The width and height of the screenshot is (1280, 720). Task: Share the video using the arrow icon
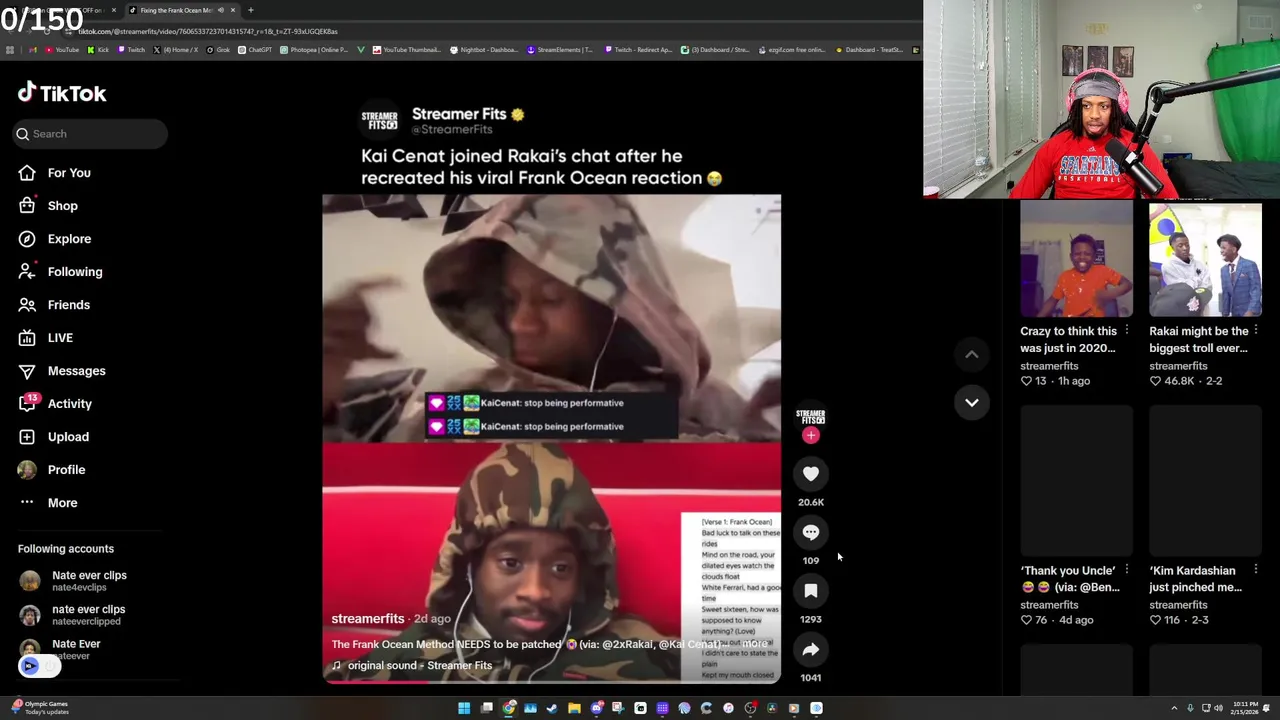pyautogui.click(x=811, y=650)
